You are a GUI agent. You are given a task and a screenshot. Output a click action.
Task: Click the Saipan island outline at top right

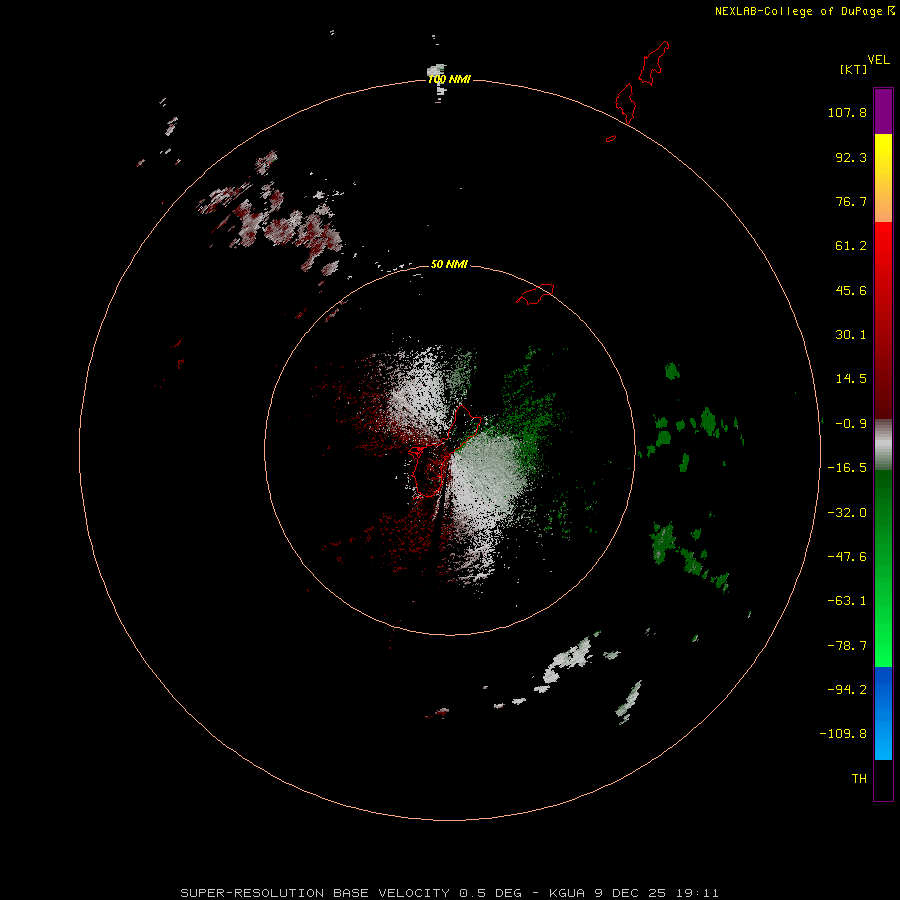click(654, 63)
